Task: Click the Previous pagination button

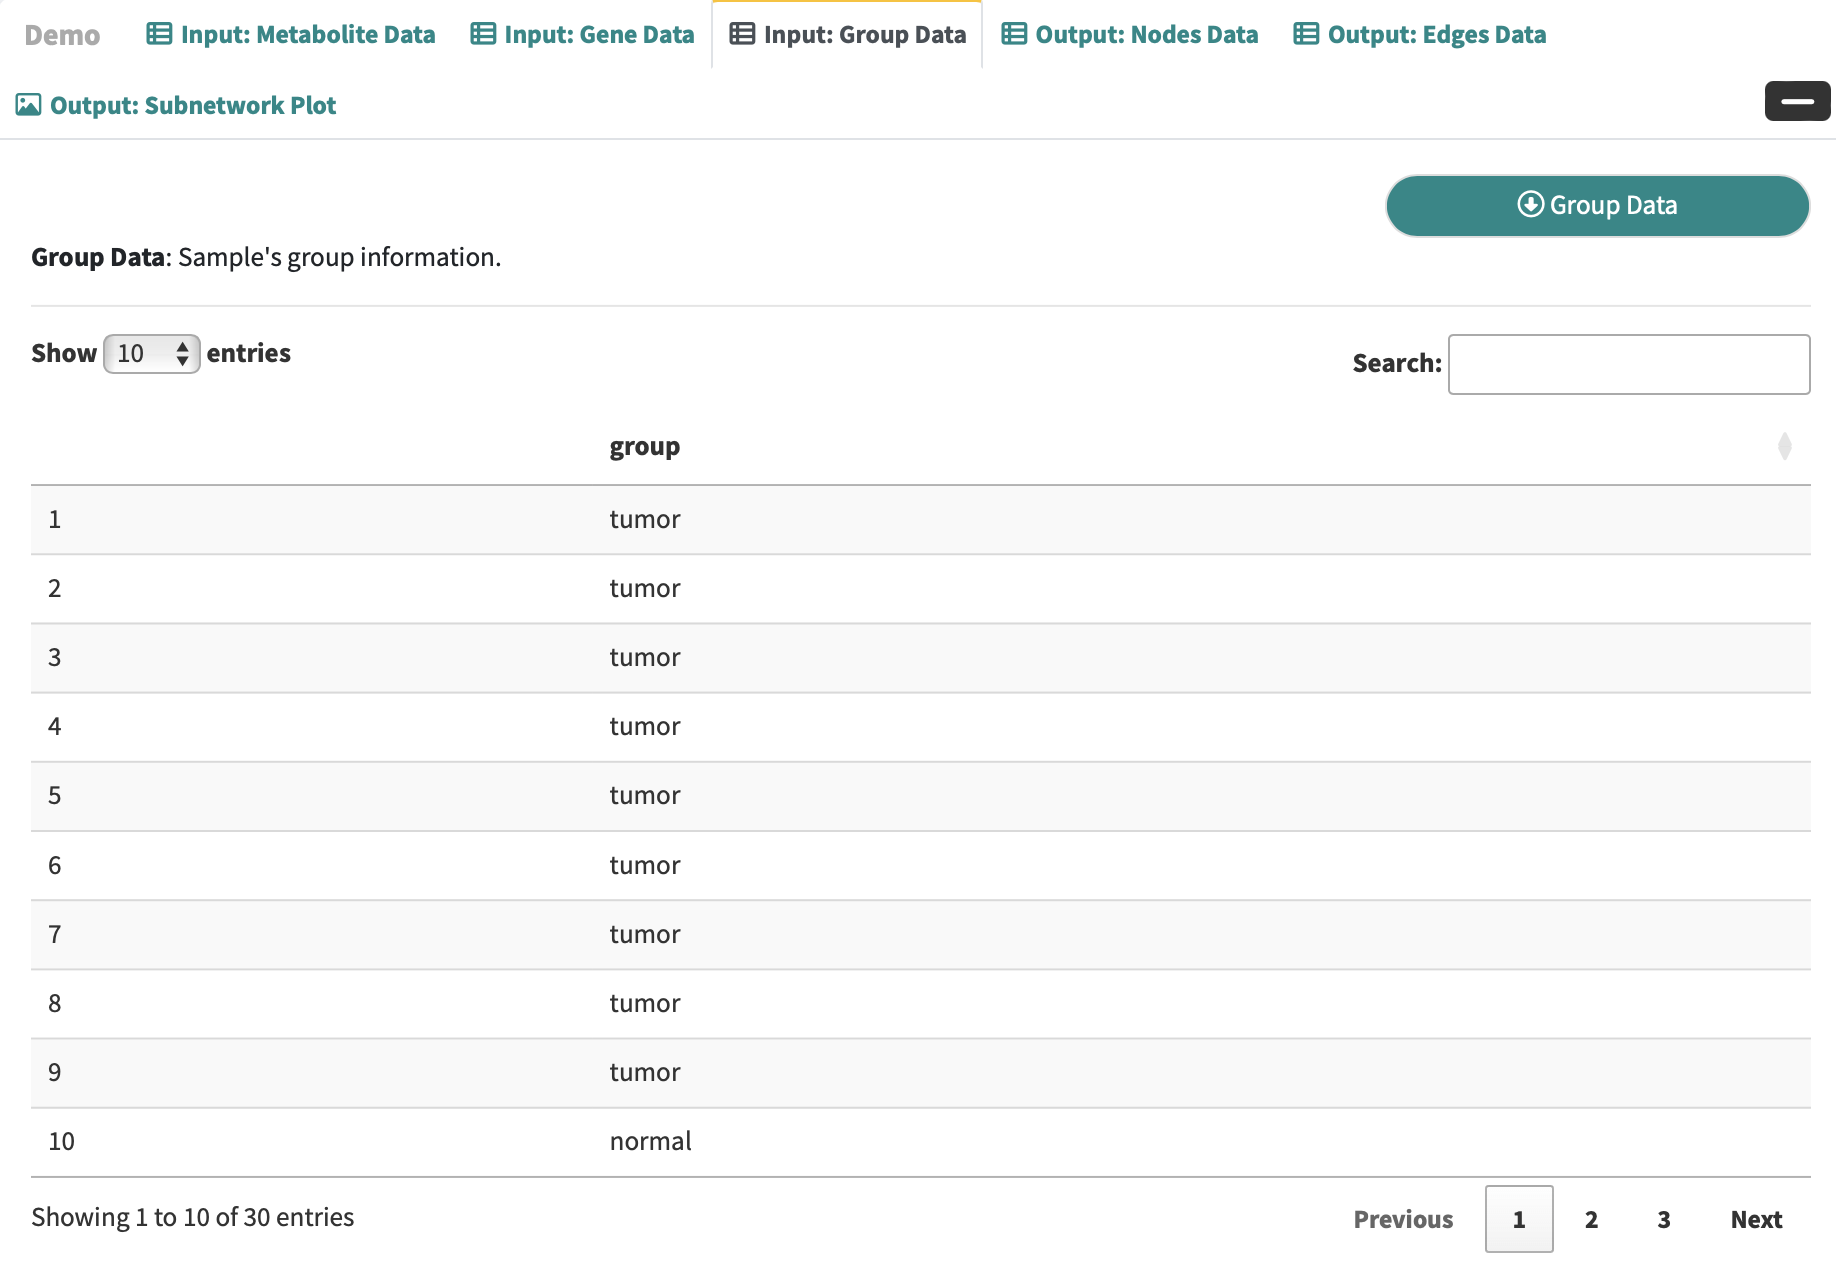Action: coord(1403,1219)
